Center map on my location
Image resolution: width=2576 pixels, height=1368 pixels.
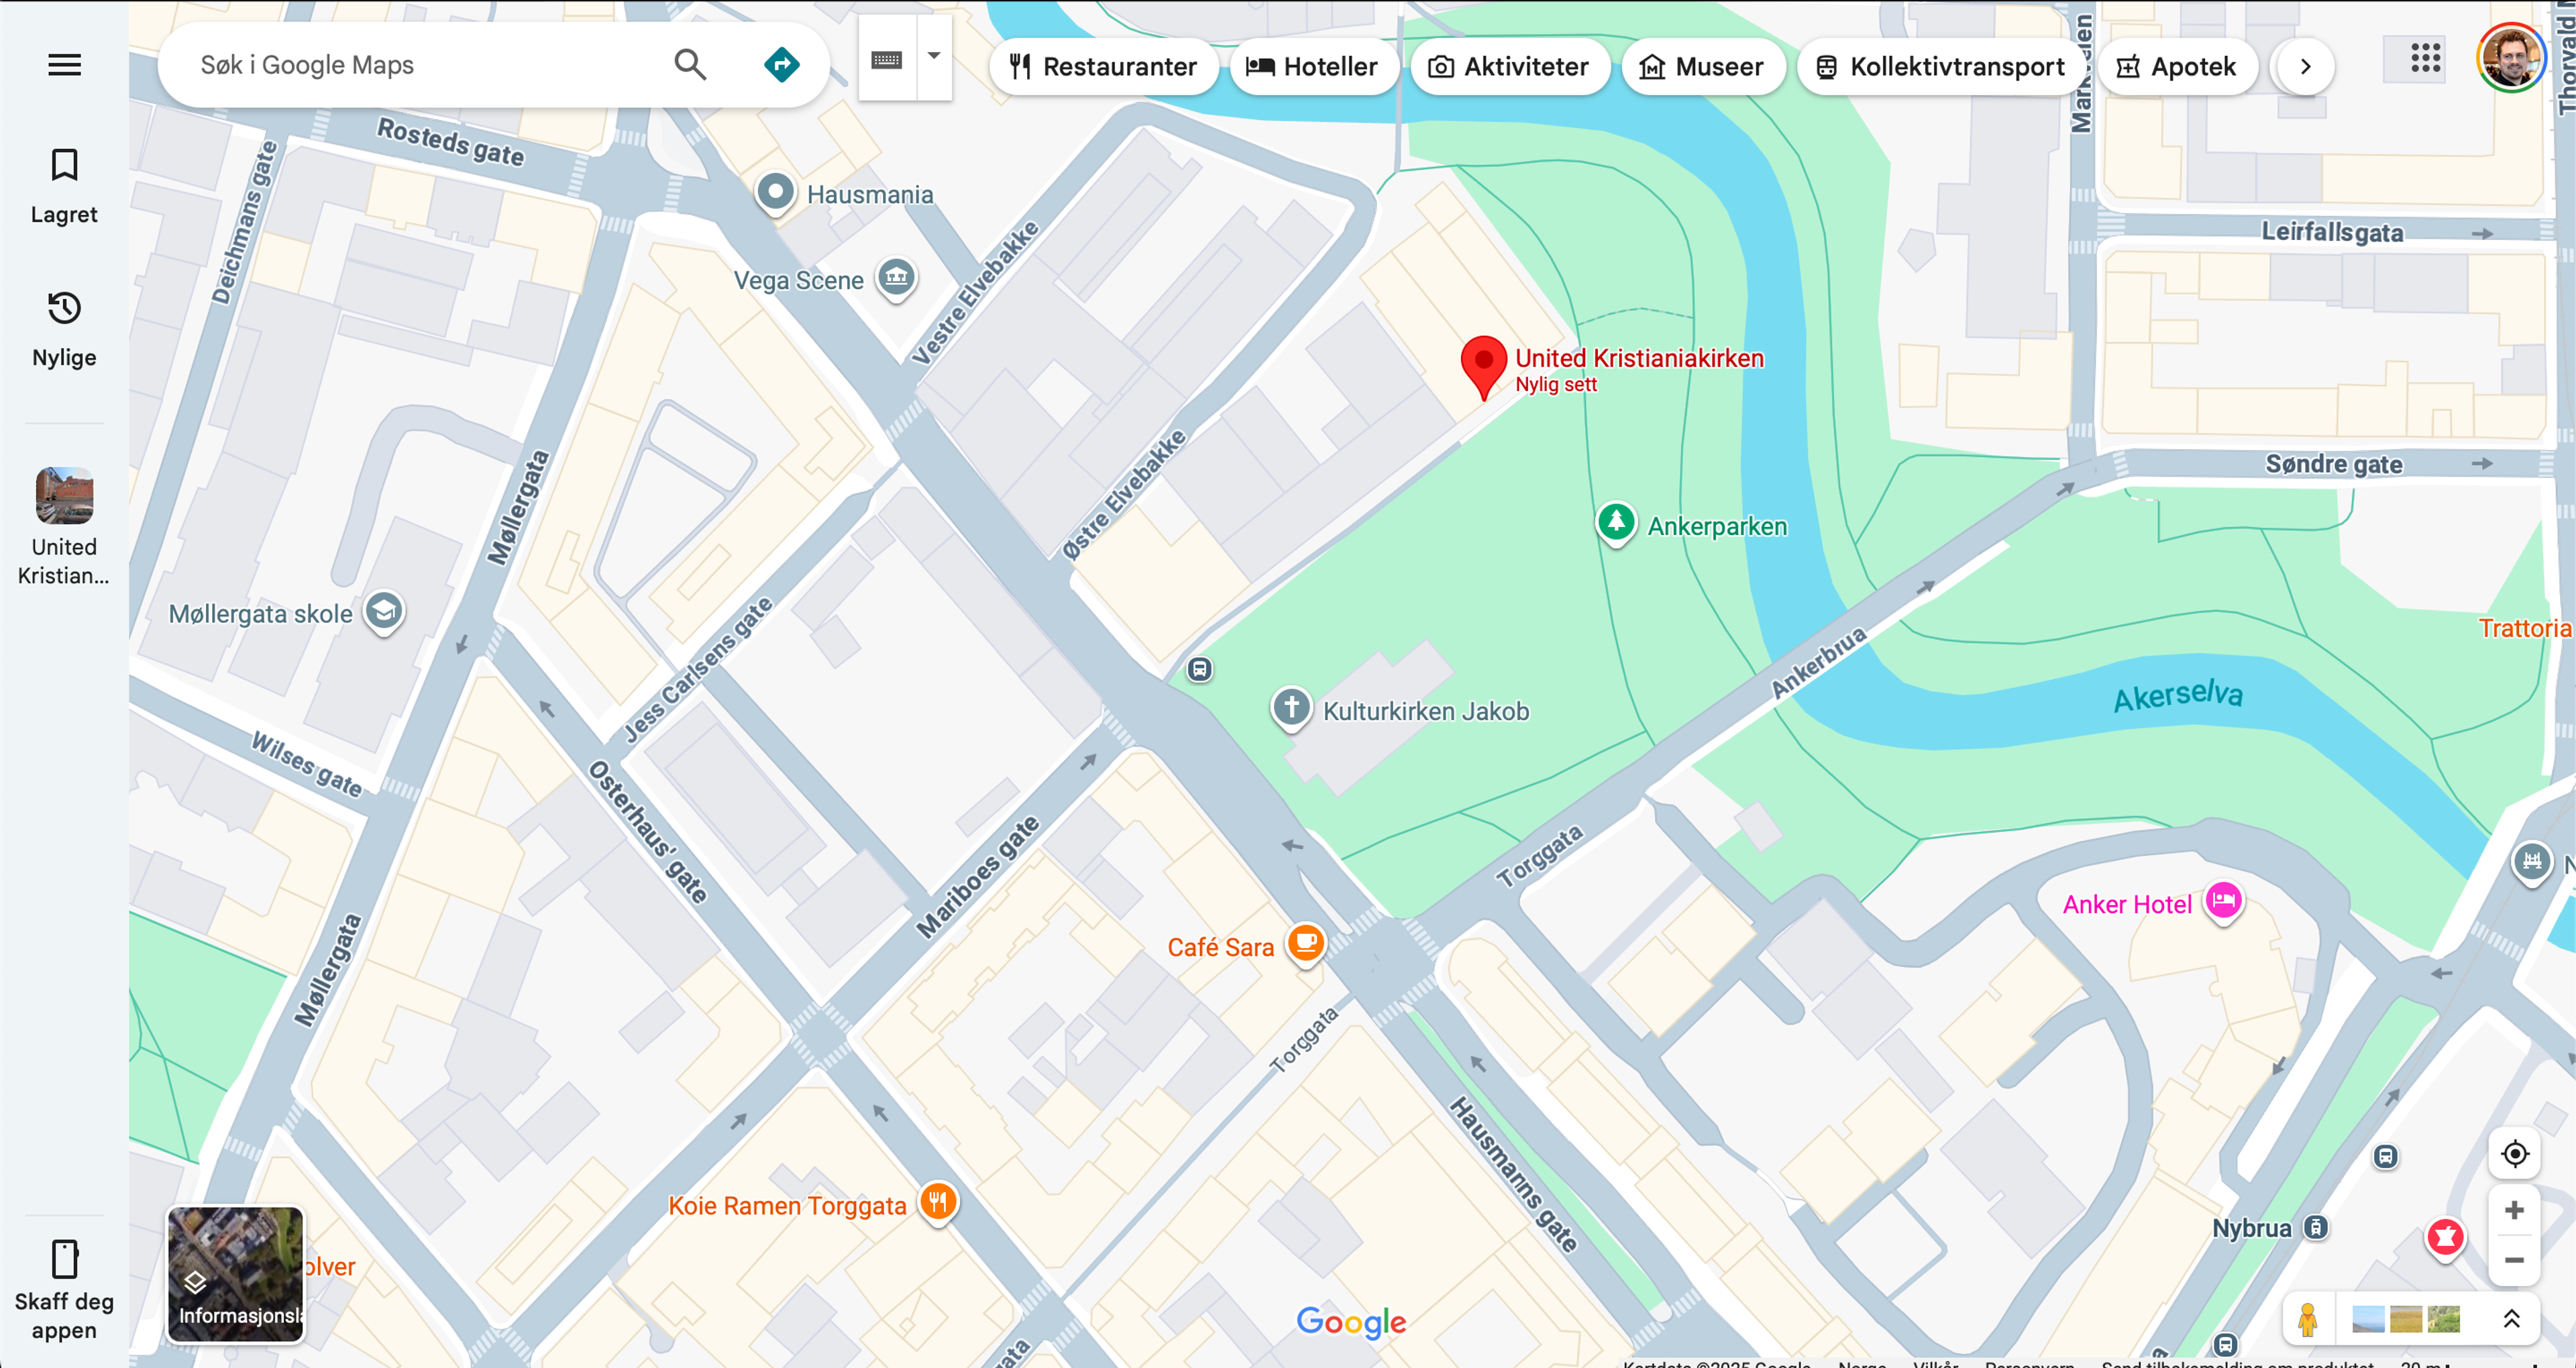[2514, 1154]
